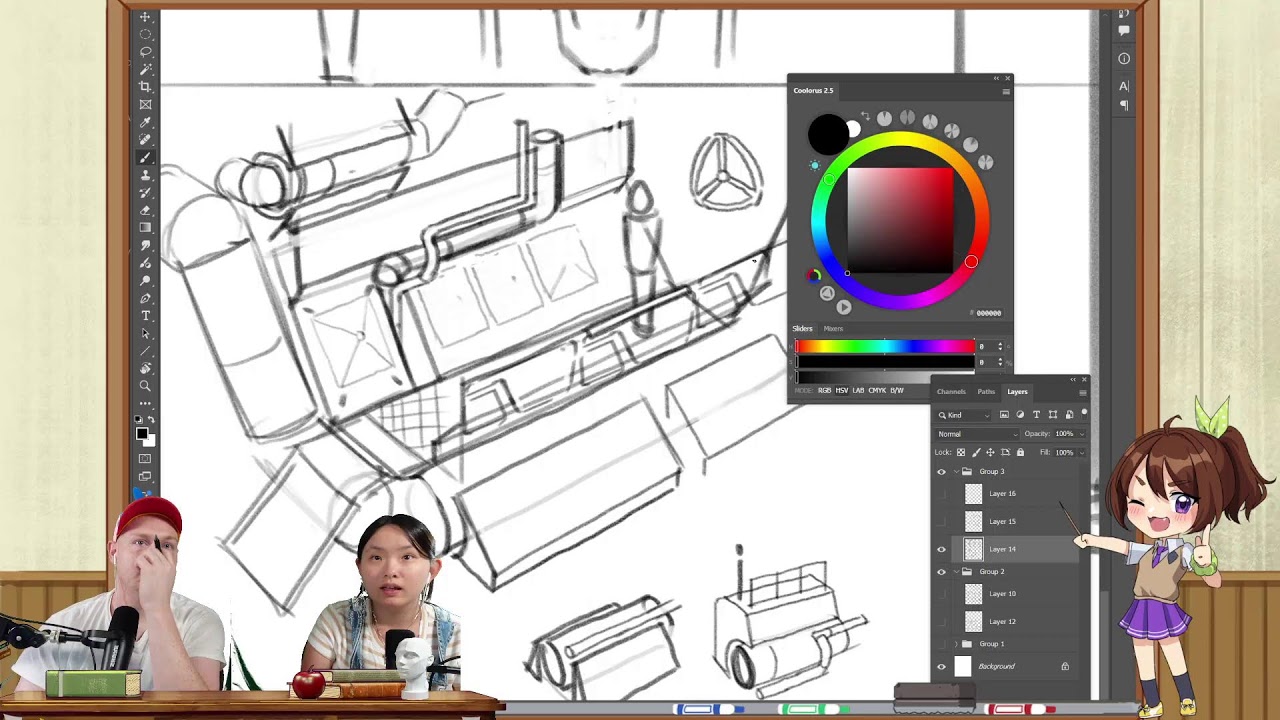Open the Channels tab
1280x720 pixels.
(x=951, y=392)
